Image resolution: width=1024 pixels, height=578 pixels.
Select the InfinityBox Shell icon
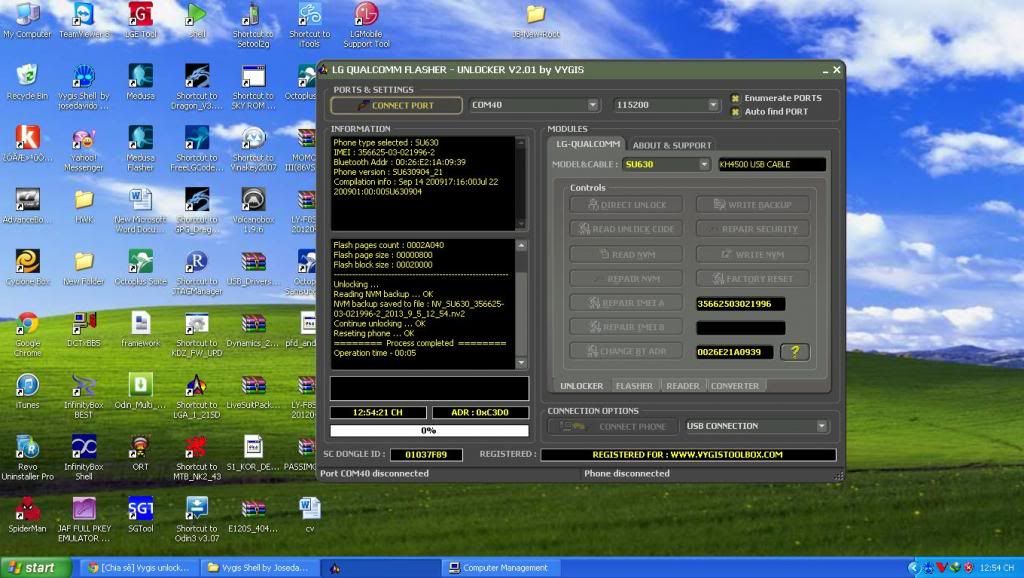(x=84, y=457)
